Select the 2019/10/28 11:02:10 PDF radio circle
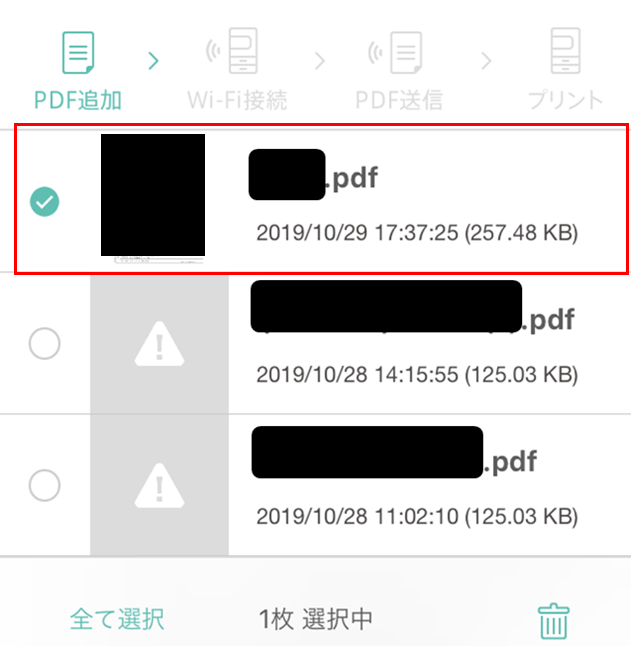The height and width of the screenshot is (655, 632). click(45, 485)
